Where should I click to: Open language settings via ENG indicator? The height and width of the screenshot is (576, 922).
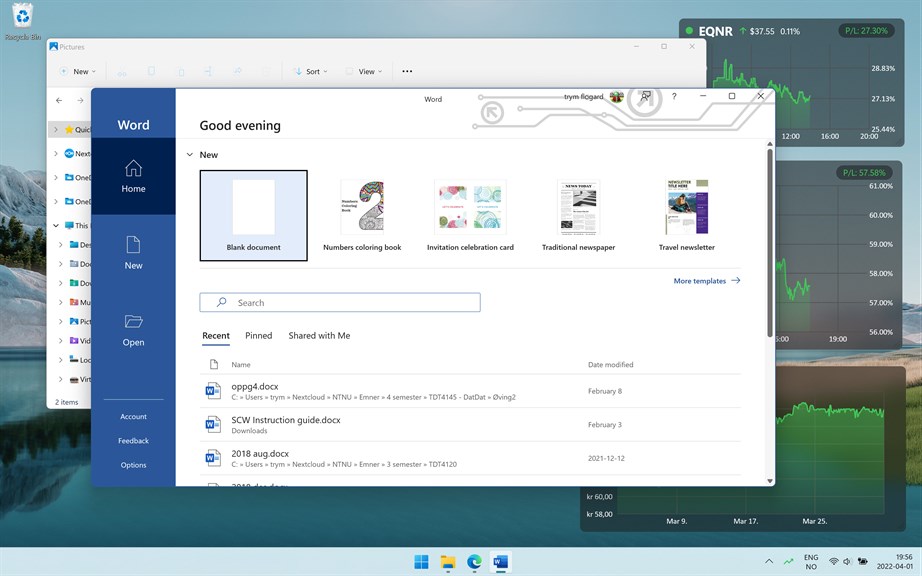pyautogui.click(x=810, y=561)
